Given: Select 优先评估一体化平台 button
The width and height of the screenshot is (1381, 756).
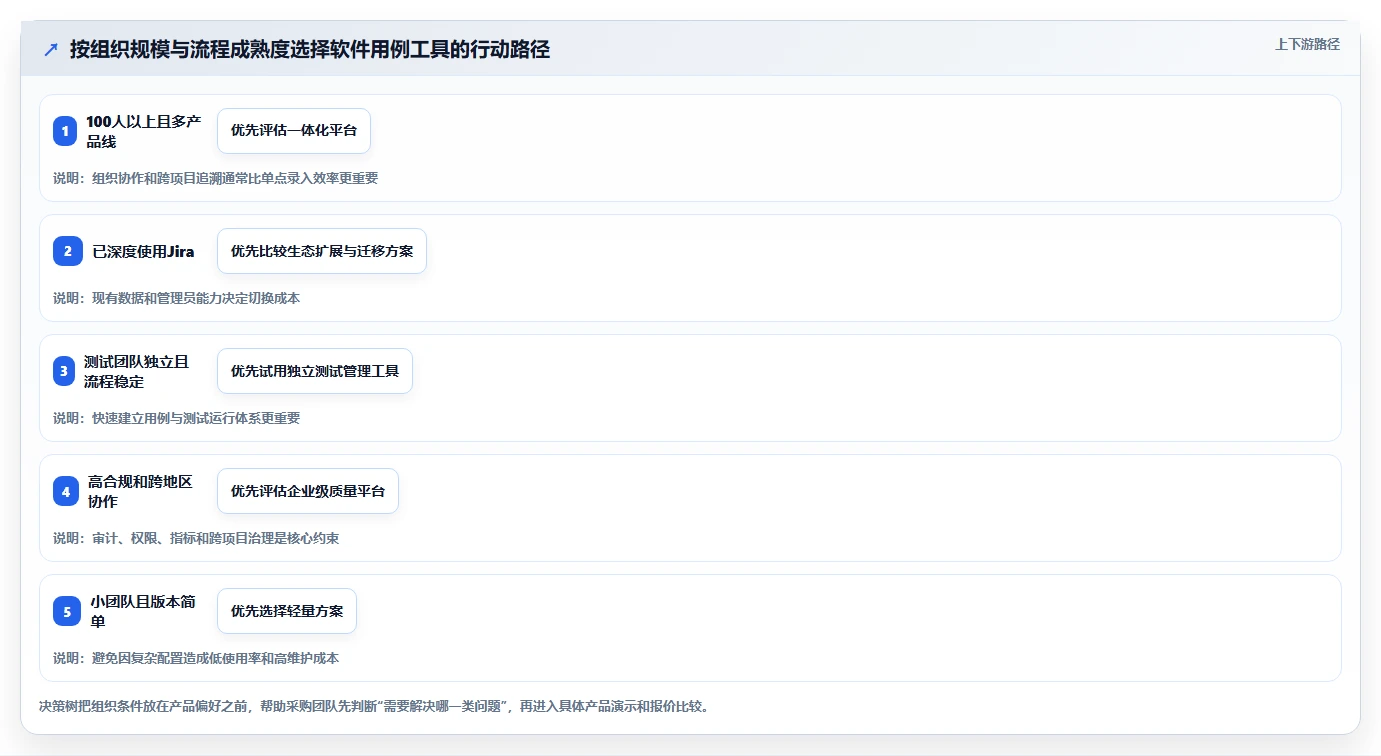Looking at the screenshot, I should point(294,131).
